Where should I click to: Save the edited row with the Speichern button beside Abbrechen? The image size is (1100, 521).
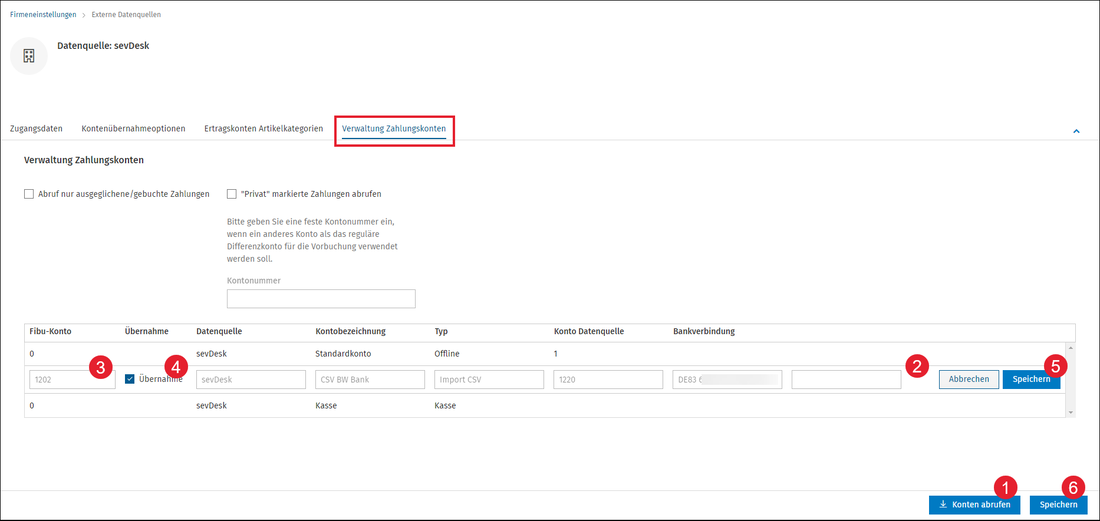[1031, 379]
